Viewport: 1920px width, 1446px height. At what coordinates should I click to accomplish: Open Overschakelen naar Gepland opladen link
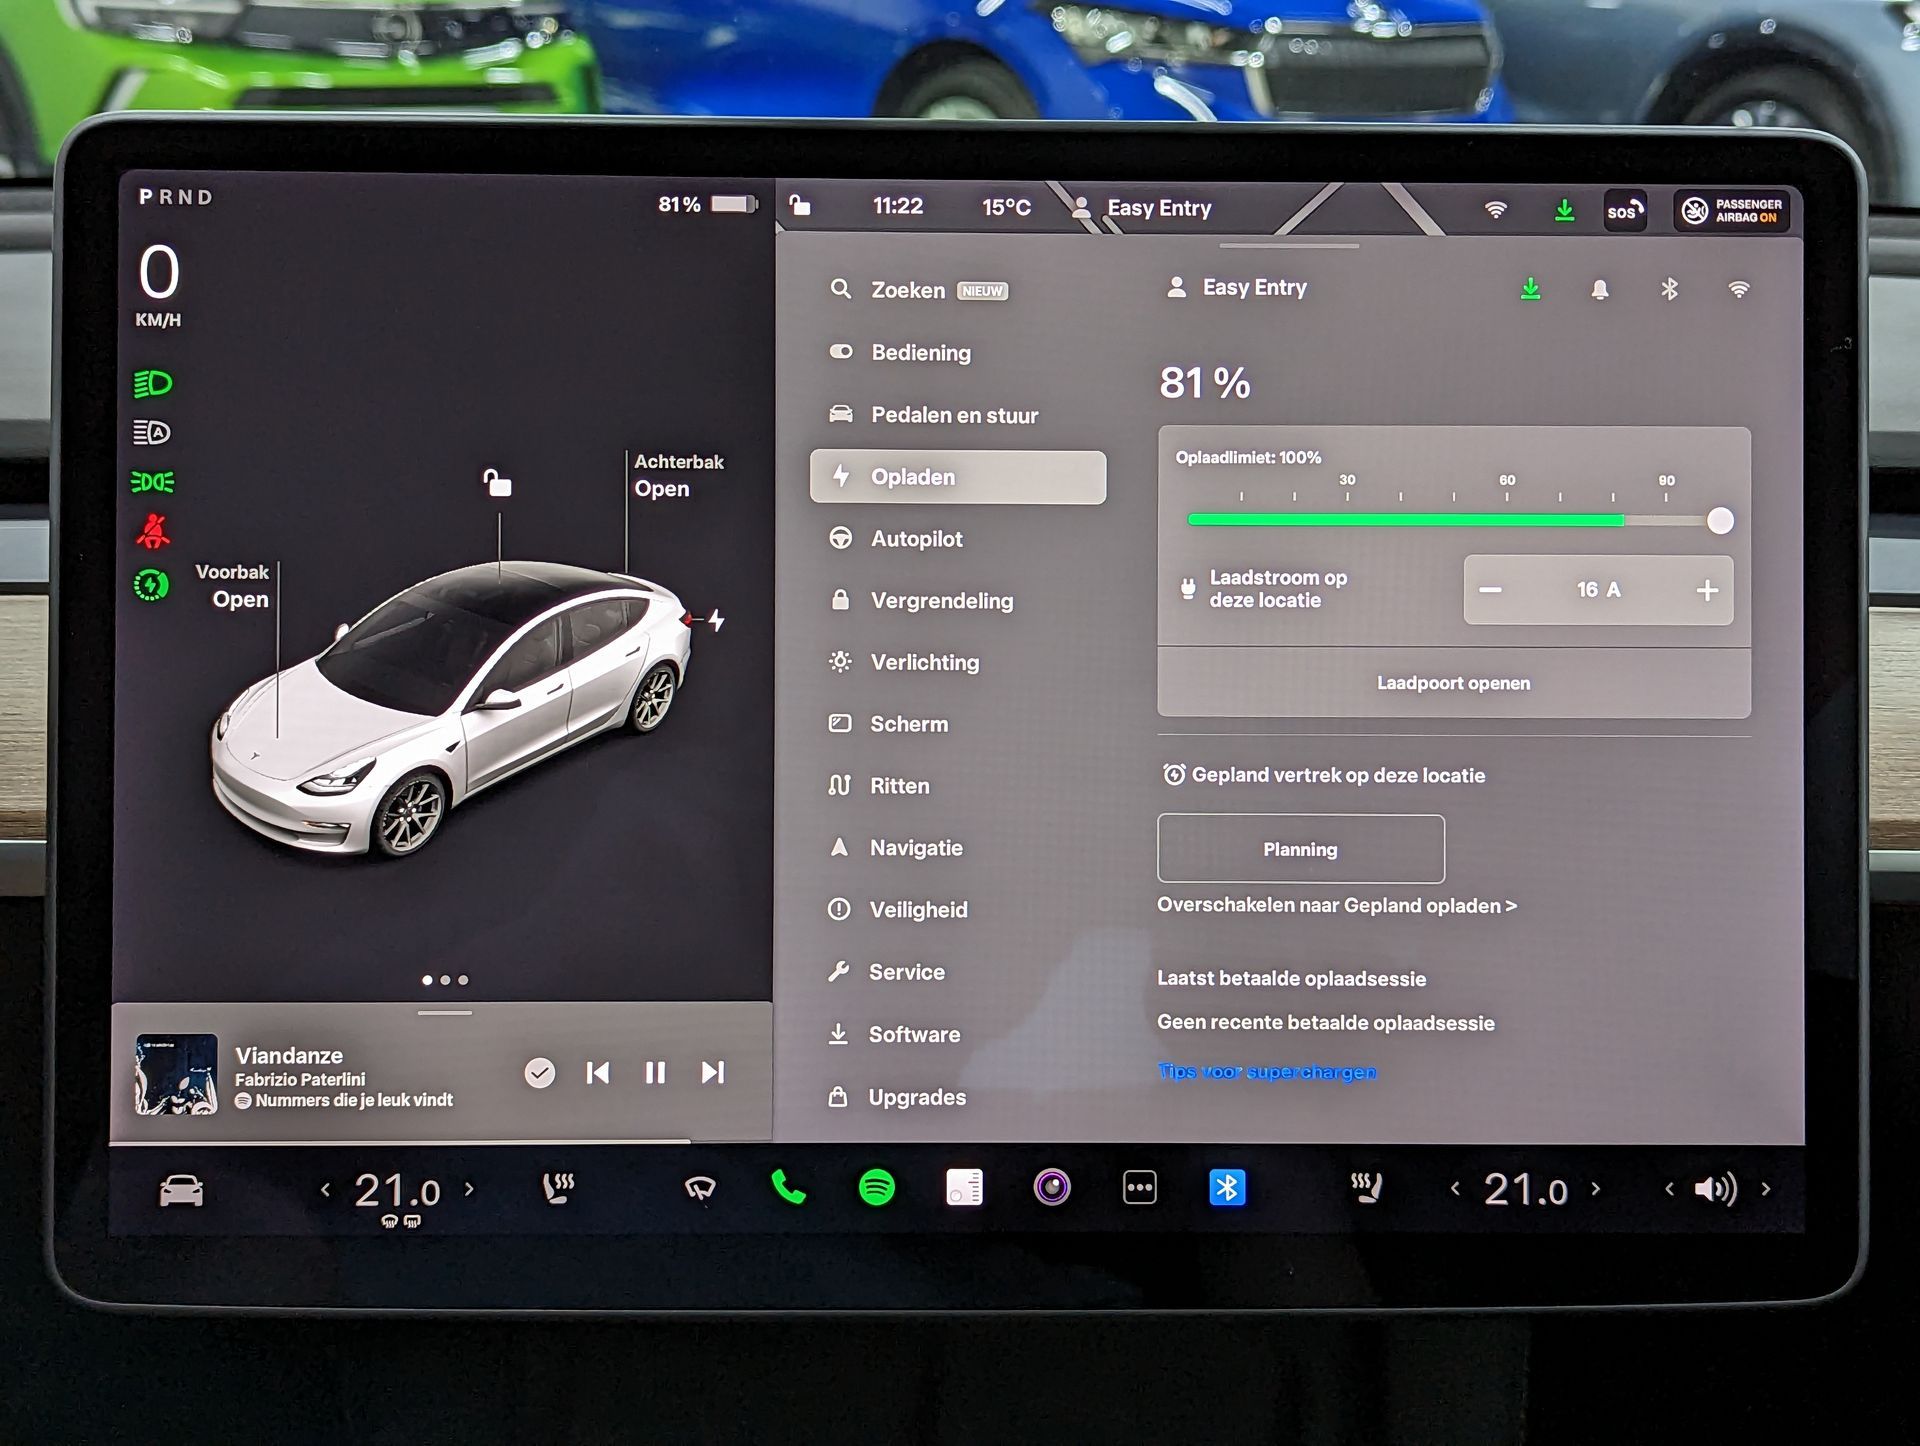1337,906
